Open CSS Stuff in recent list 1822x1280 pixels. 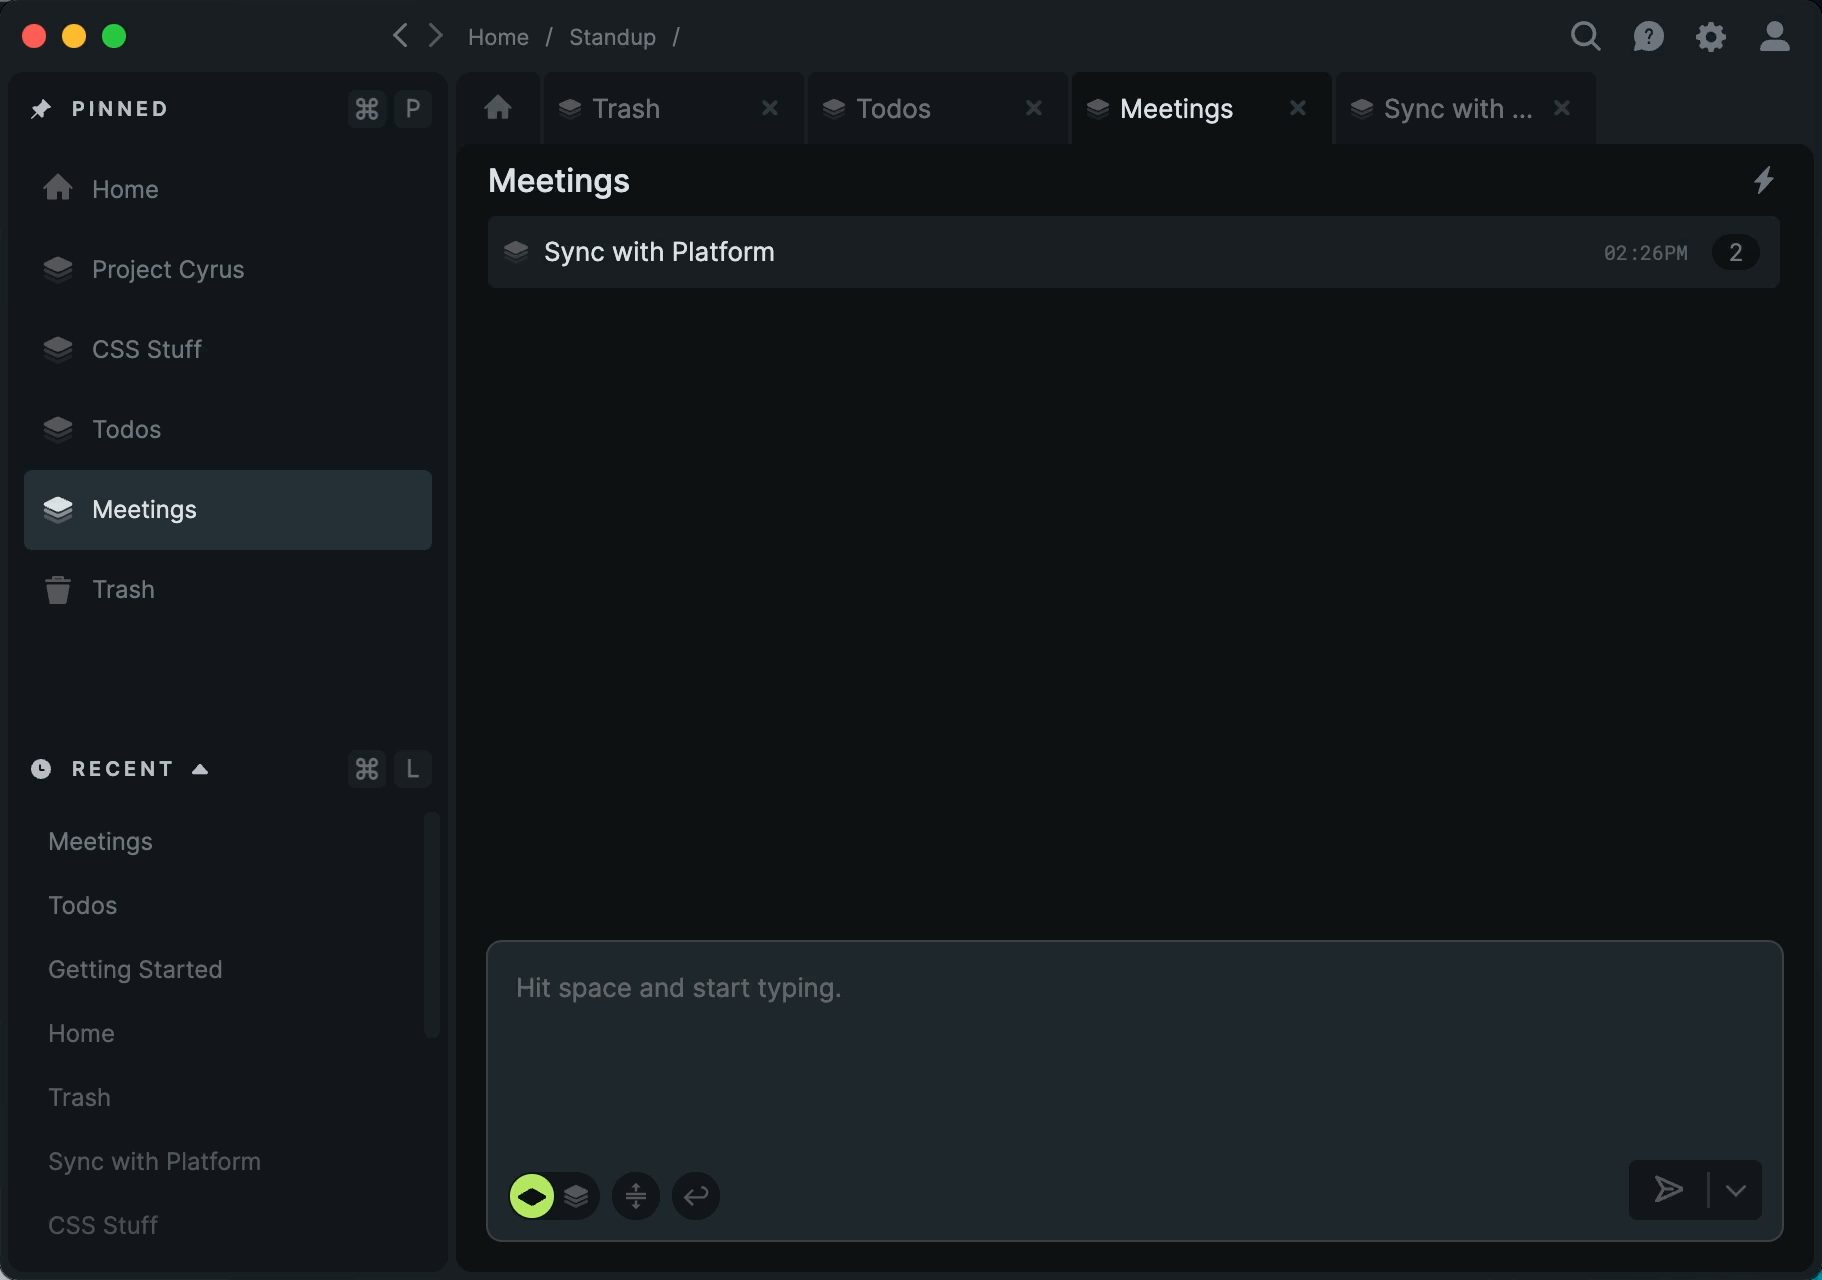pos(103,1225)
